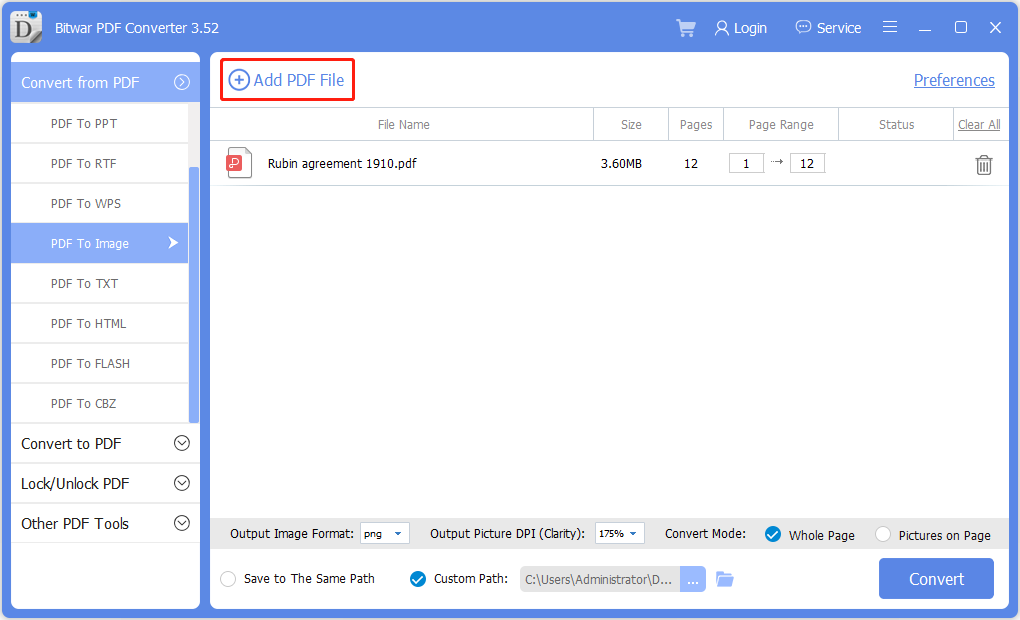Browse custom path with ellipsis button

[693, 579]
